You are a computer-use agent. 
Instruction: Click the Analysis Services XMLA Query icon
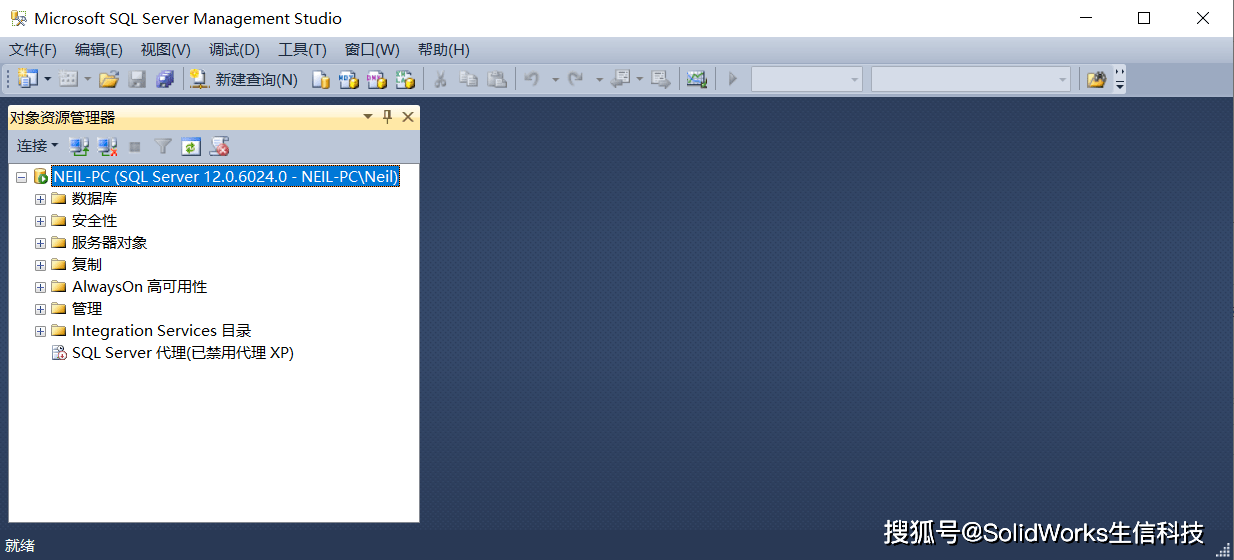click(x=404, y=79)
